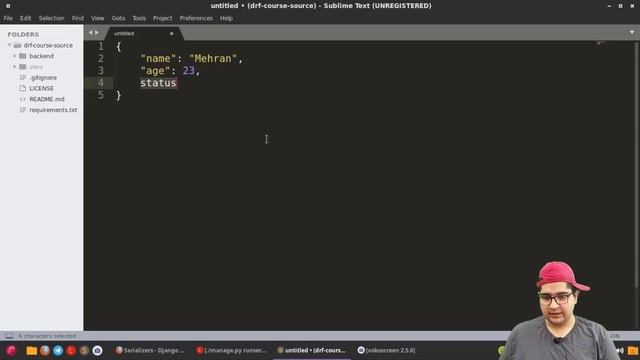Click the selected word status
This screenshot has height=360, width=640.
point(158,83)
